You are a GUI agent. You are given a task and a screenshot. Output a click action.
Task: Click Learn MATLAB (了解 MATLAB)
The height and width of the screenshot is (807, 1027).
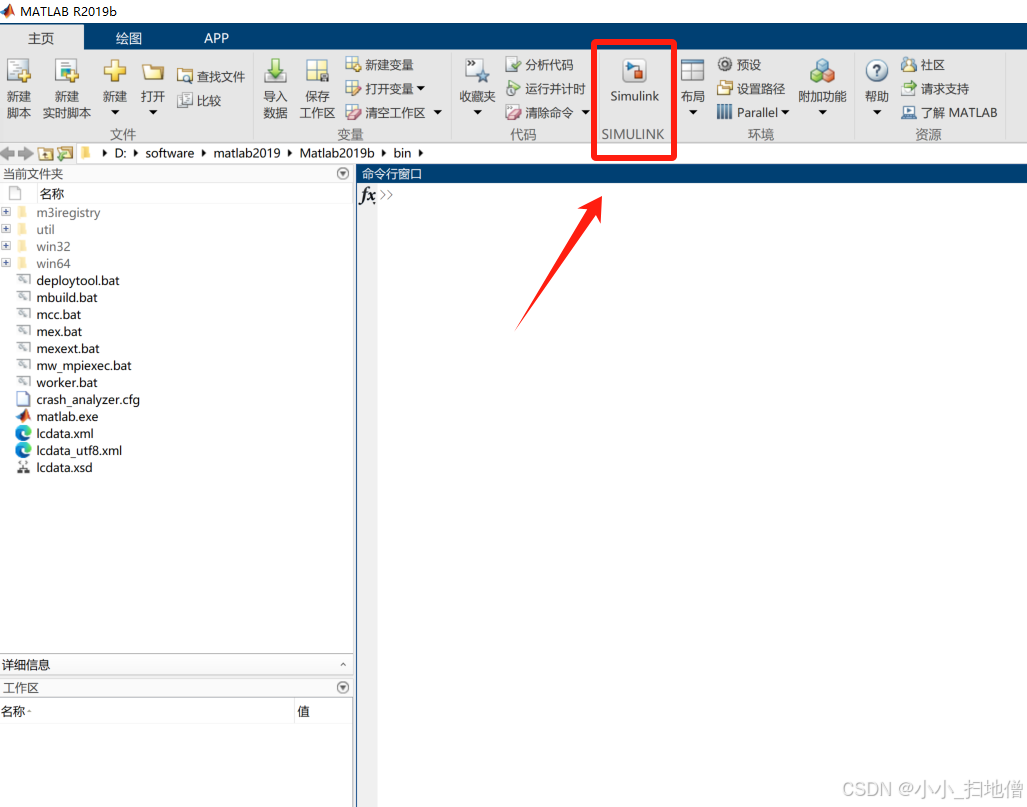[949, 112]
